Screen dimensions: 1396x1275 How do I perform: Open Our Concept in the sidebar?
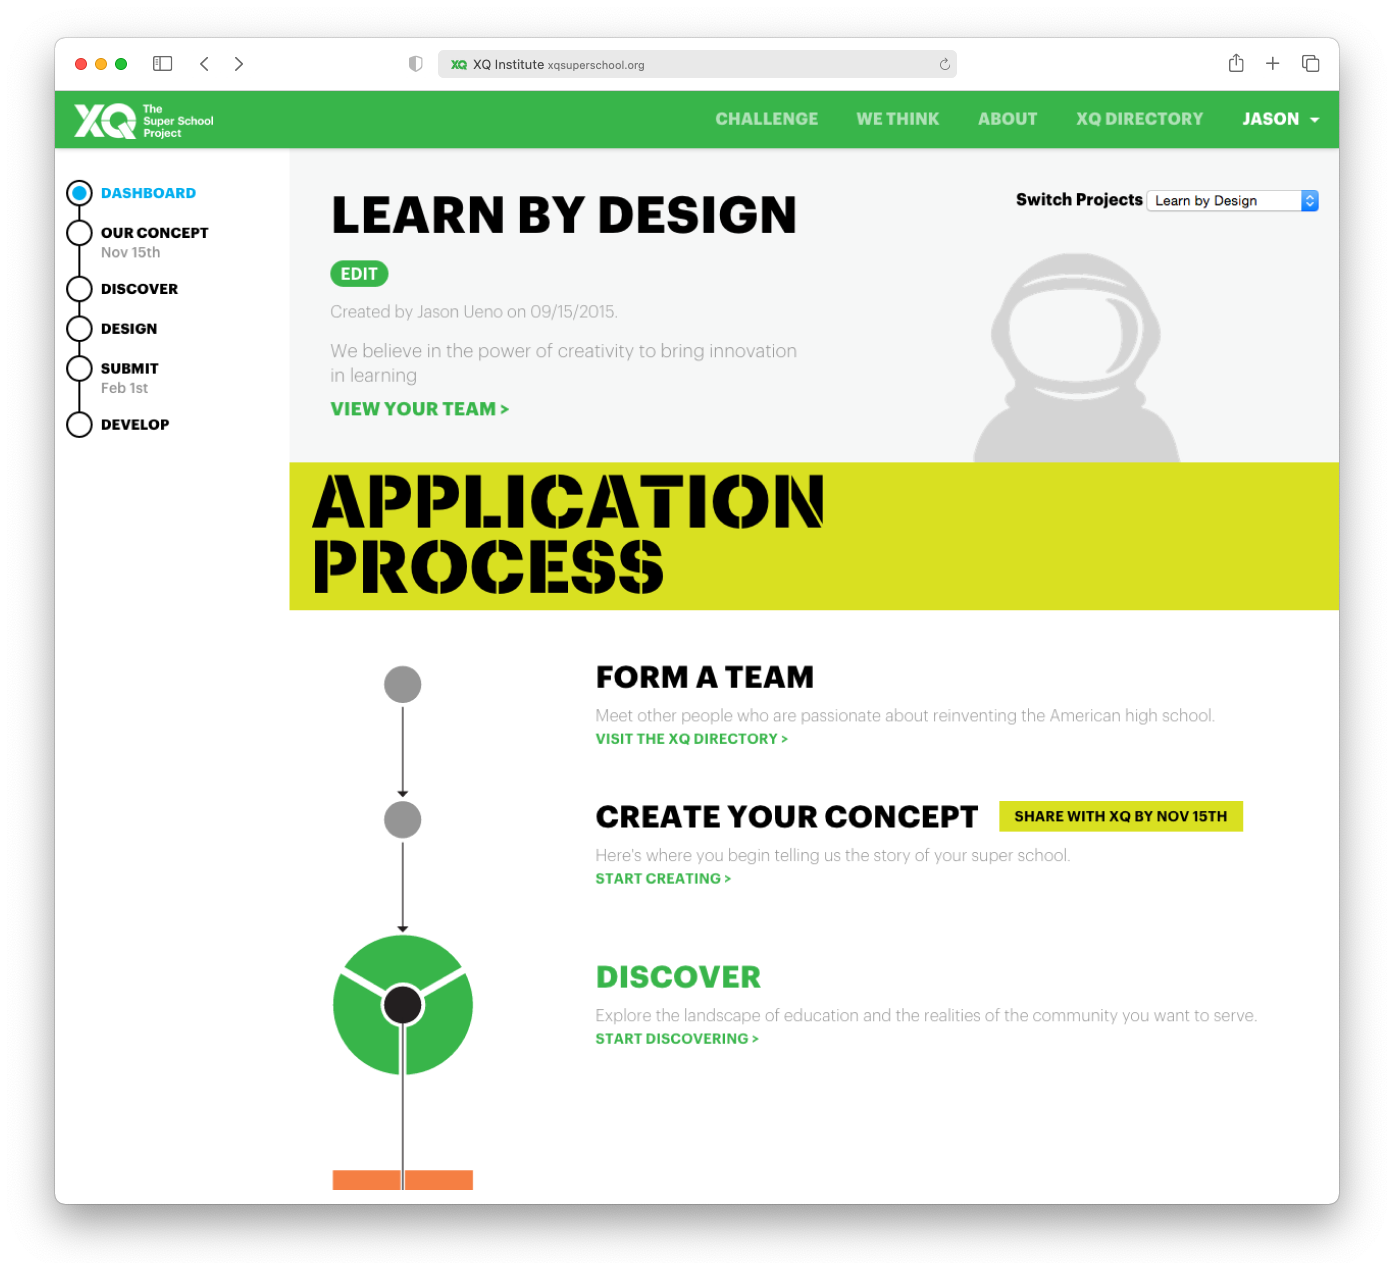154,233
